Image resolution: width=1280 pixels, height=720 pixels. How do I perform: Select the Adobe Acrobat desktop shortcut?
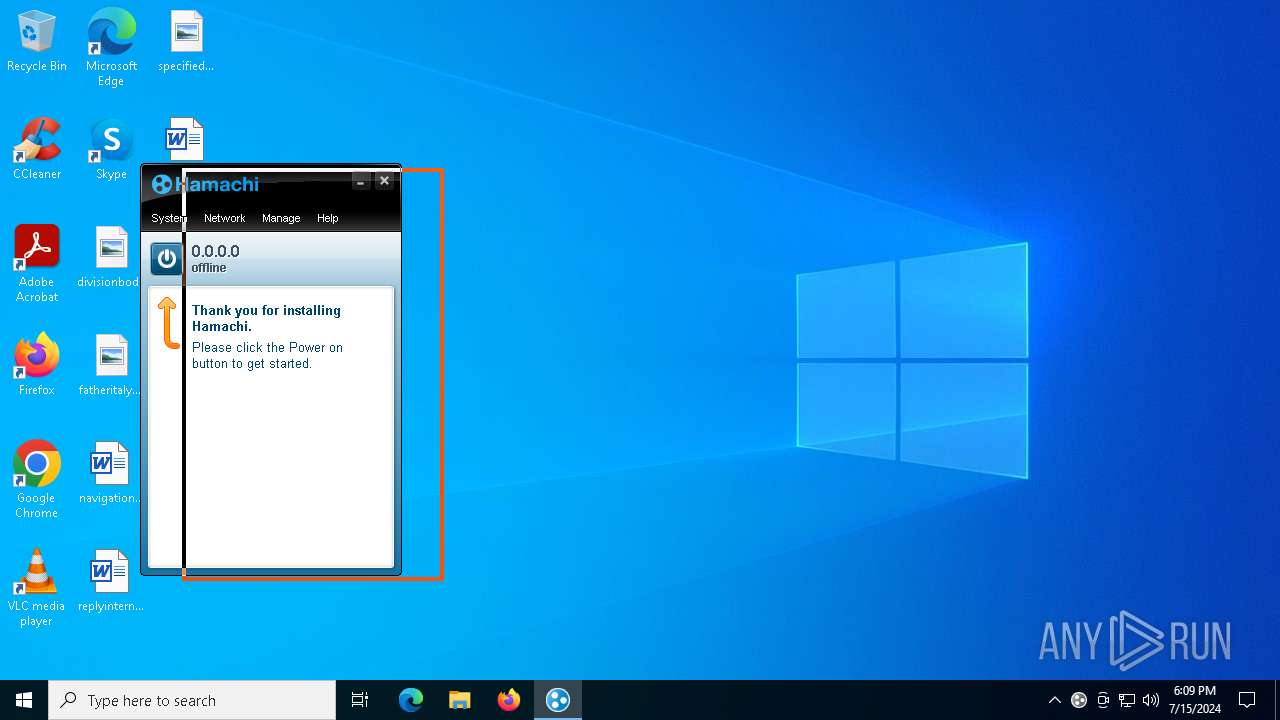click(37, 263)
